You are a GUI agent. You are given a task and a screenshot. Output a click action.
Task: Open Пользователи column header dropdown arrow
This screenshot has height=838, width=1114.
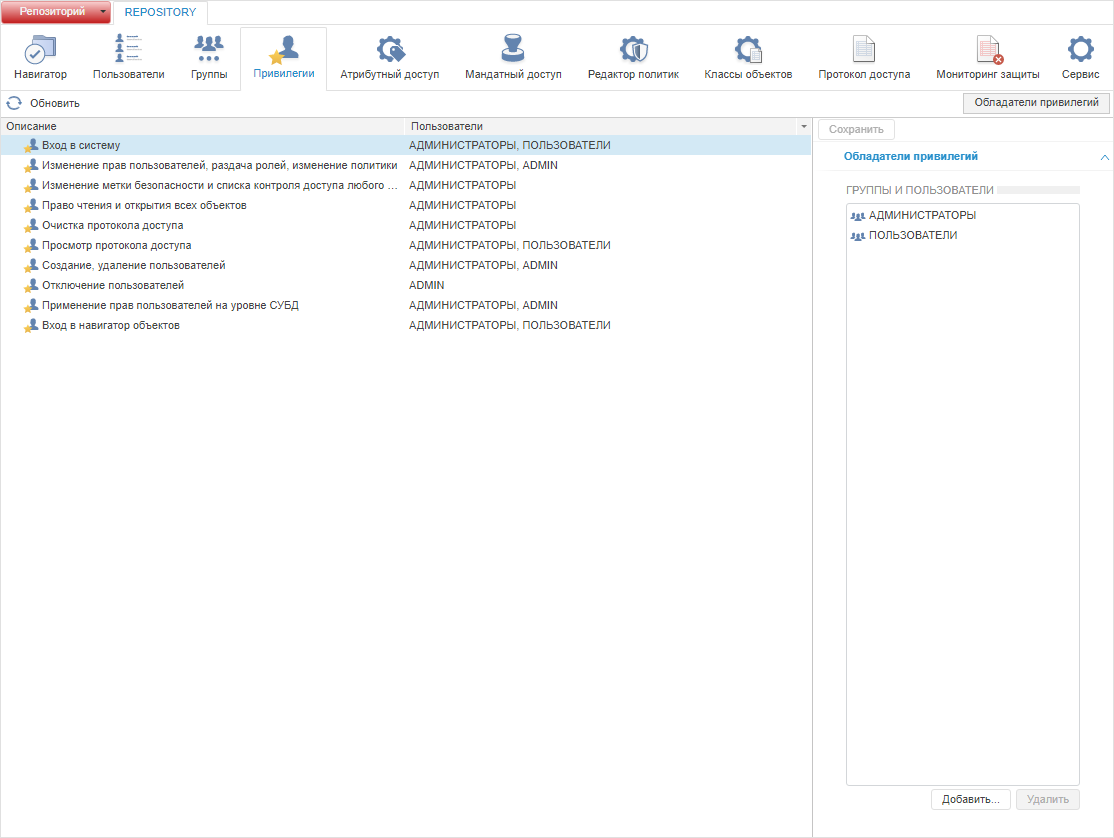[804, 126]
